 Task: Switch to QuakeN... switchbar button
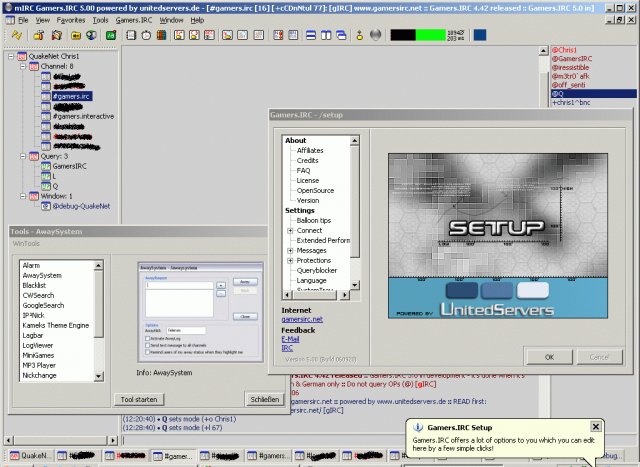31,456
